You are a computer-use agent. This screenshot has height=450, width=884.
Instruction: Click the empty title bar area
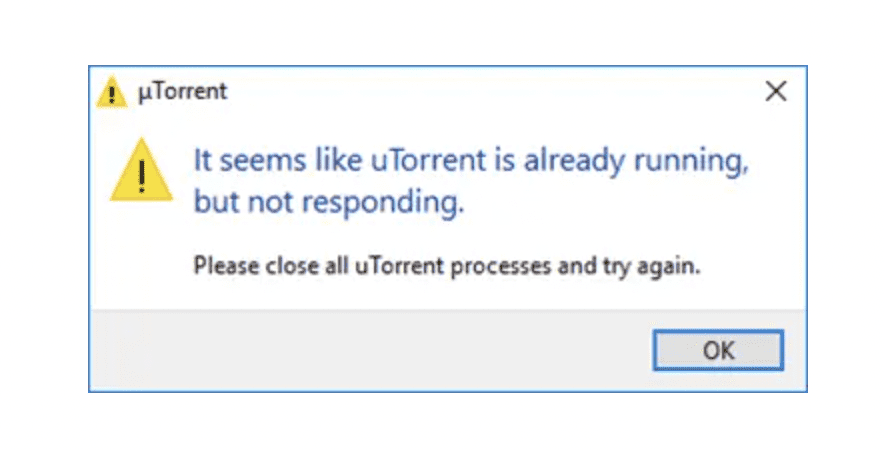pos(480,92)
